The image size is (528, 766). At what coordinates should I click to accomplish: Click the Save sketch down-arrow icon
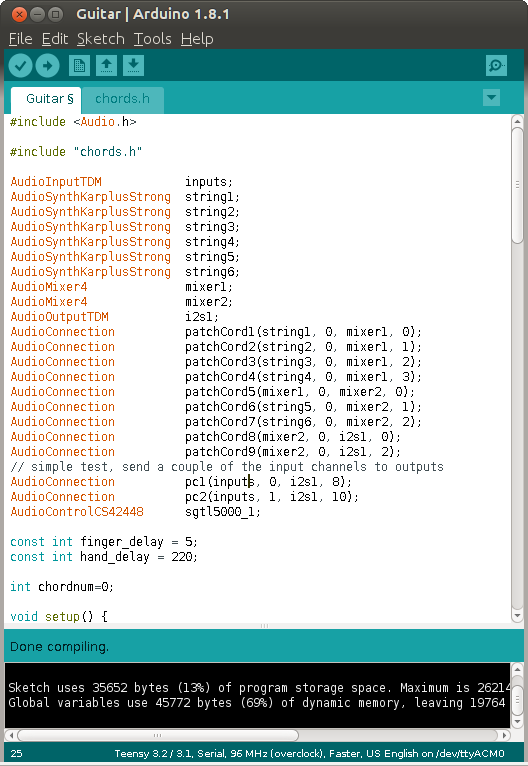[133, 65]
